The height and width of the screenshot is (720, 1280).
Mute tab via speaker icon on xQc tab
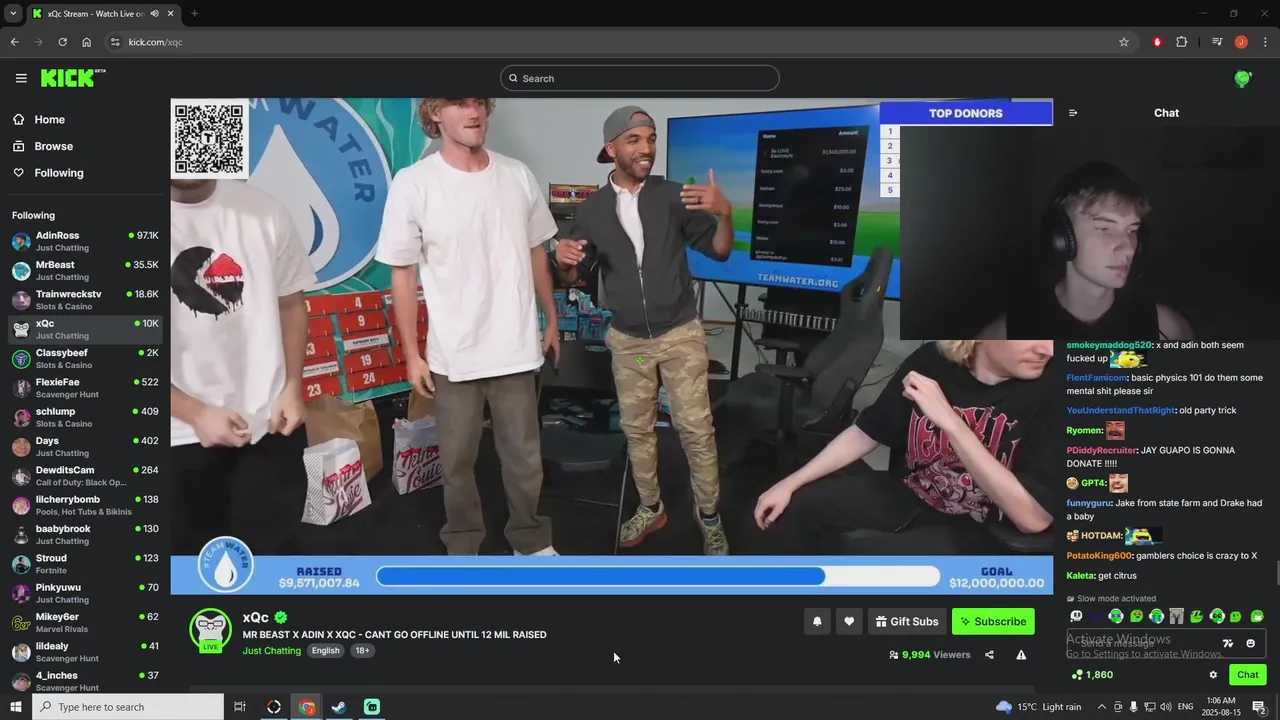[x=154, y=14]
